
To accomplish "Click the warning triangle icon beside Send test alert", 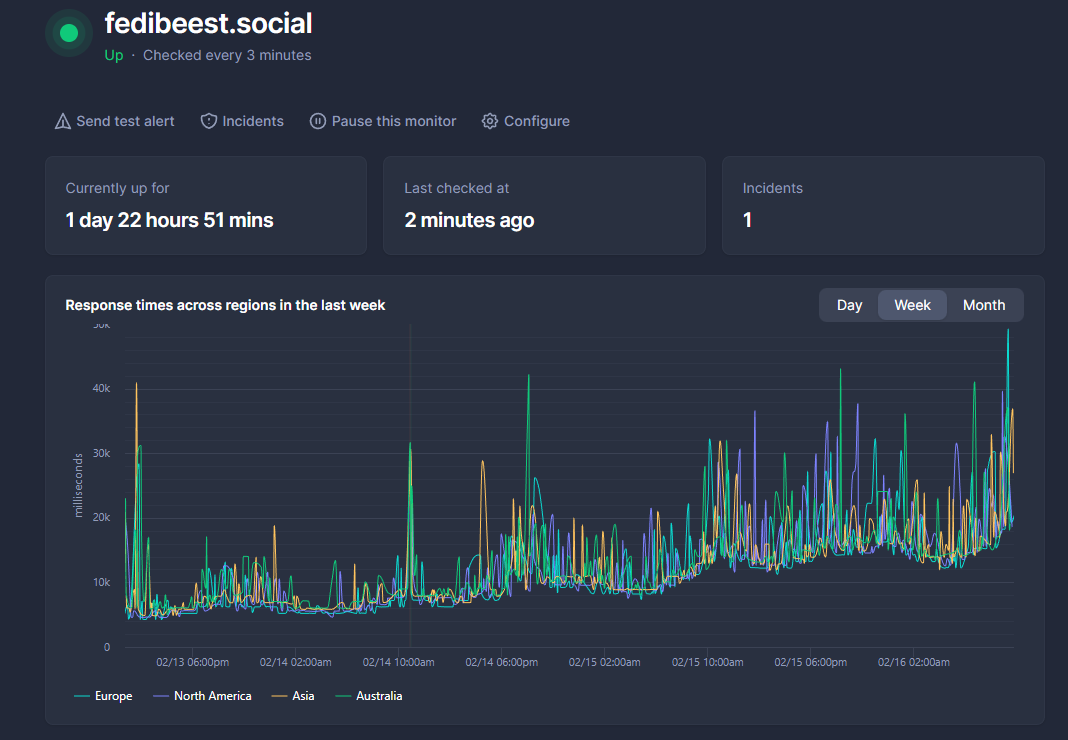I will tap(62, 120).
